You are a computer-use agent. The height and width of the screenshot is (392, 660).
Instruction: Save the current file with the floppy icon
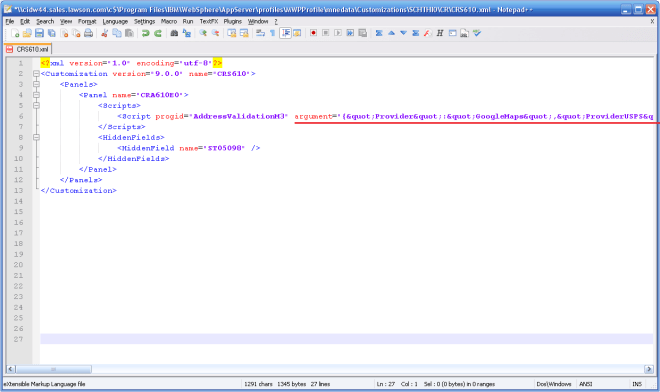[x=39, y=33]
